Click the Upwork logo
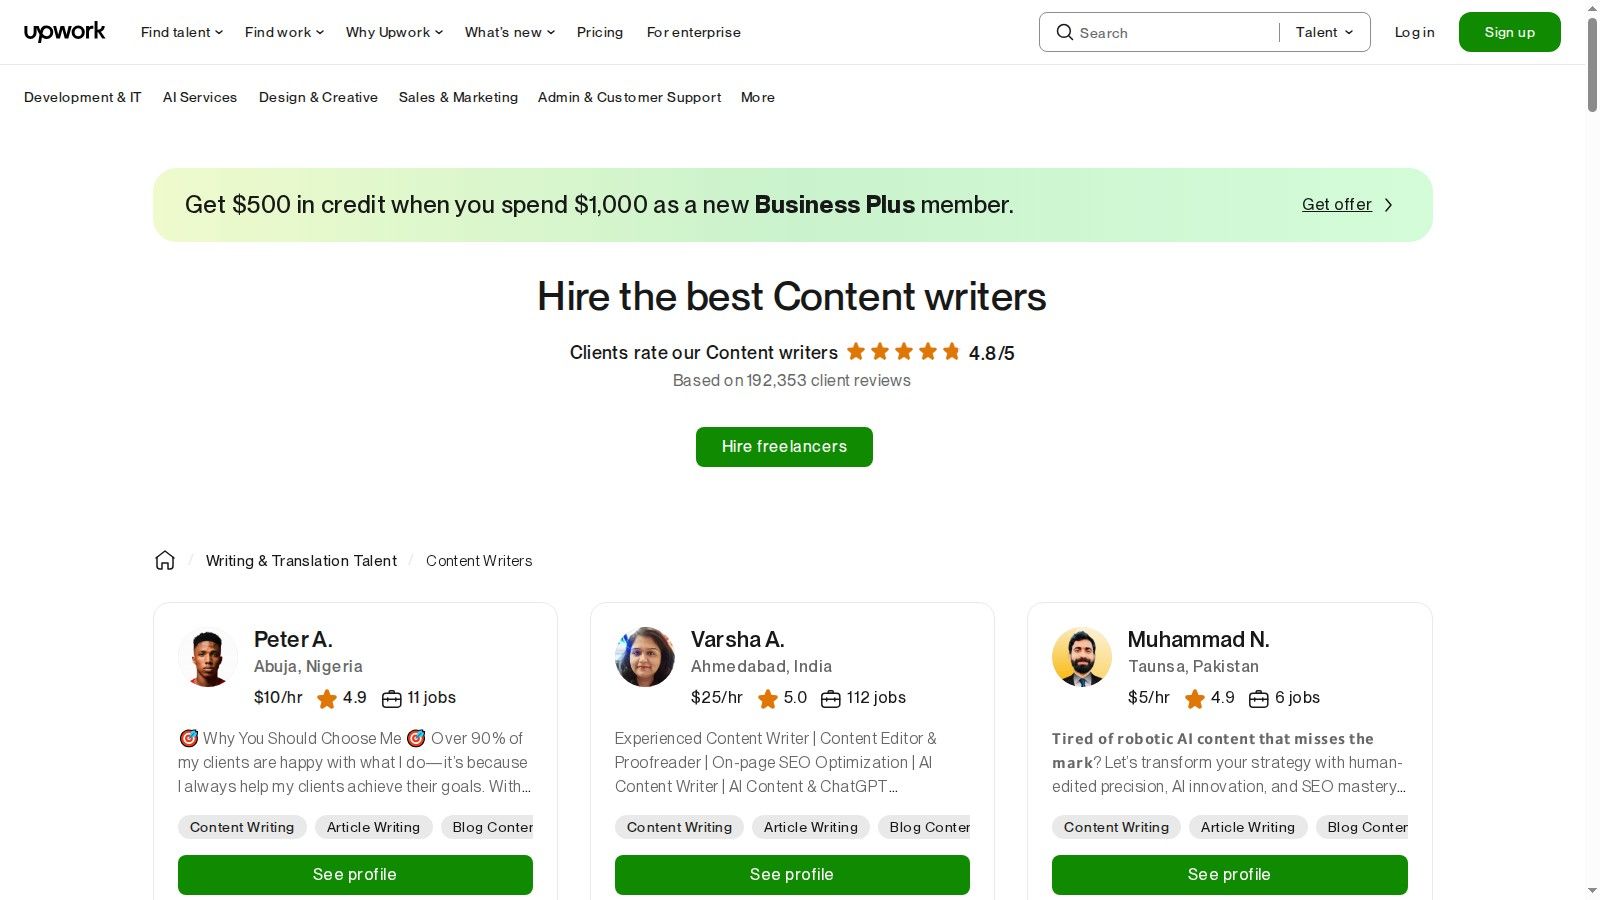The height and width of the screenshot is (900, 1600). [64, 31]
